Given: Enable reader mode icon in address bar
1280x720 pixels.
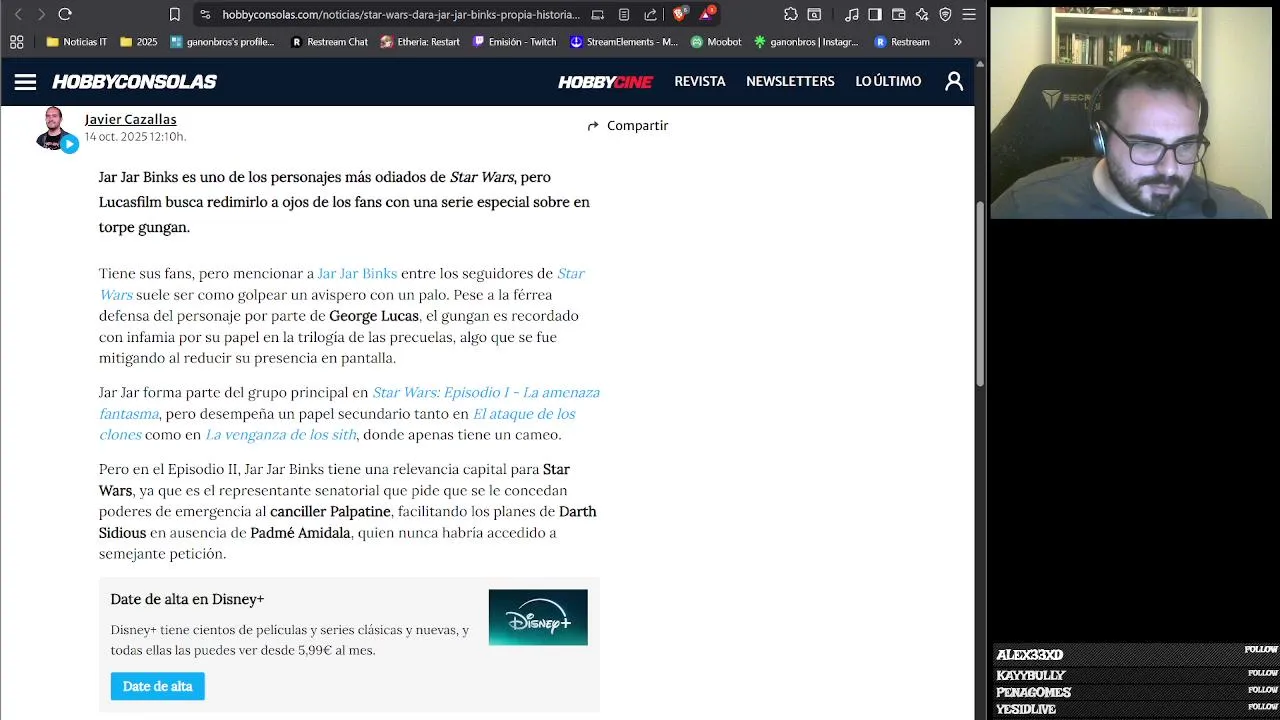Looking at the screenshot, I should coord(624,14).
